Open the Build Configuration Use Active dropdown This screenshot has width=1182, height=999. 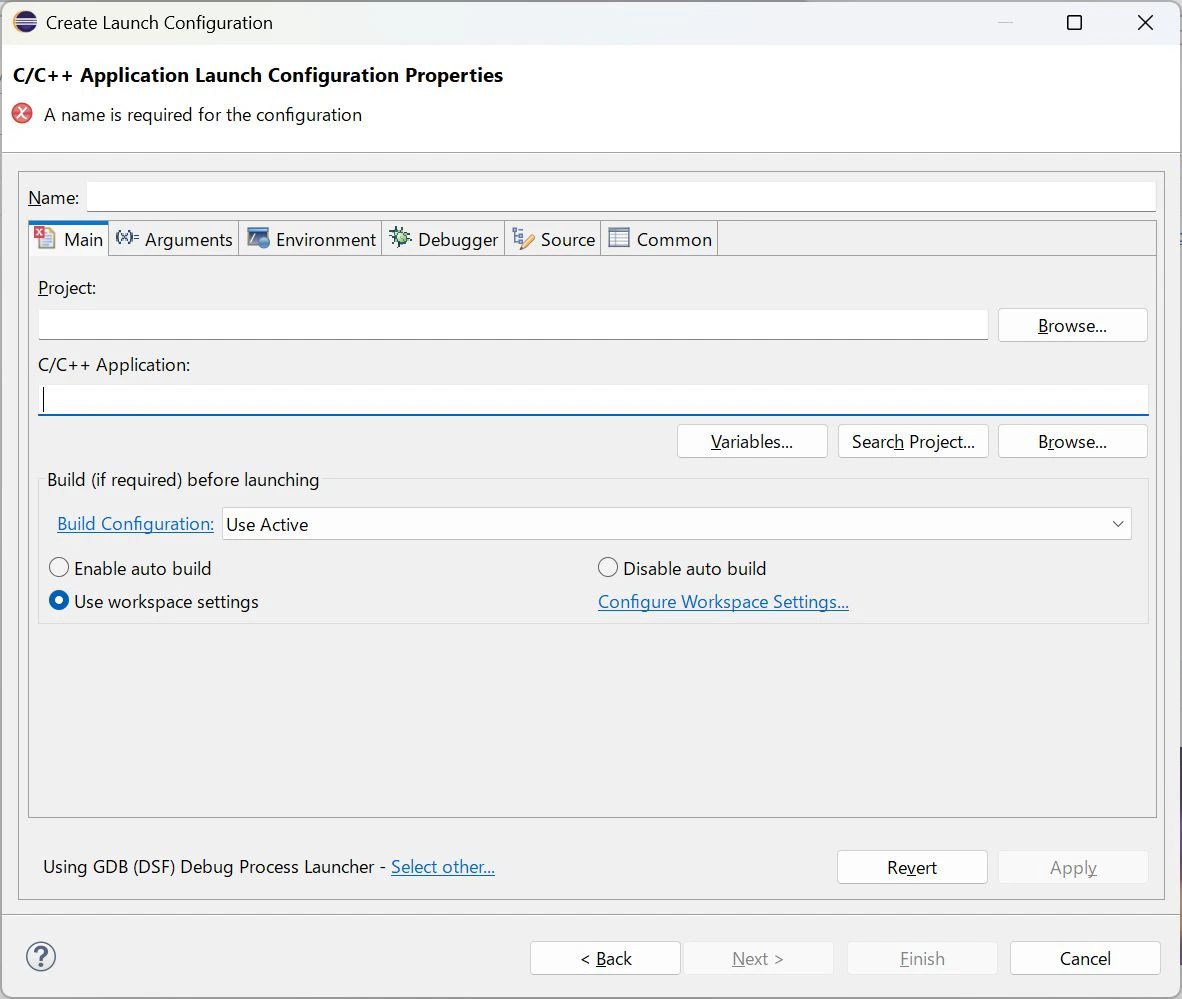coord(677,523)
